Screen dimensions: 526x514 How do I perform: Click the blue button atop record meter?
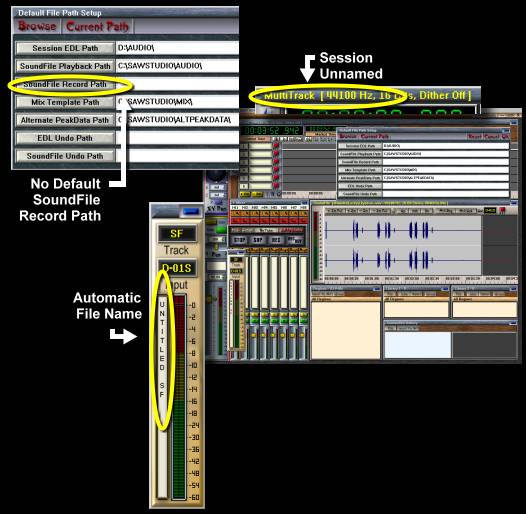191,211
